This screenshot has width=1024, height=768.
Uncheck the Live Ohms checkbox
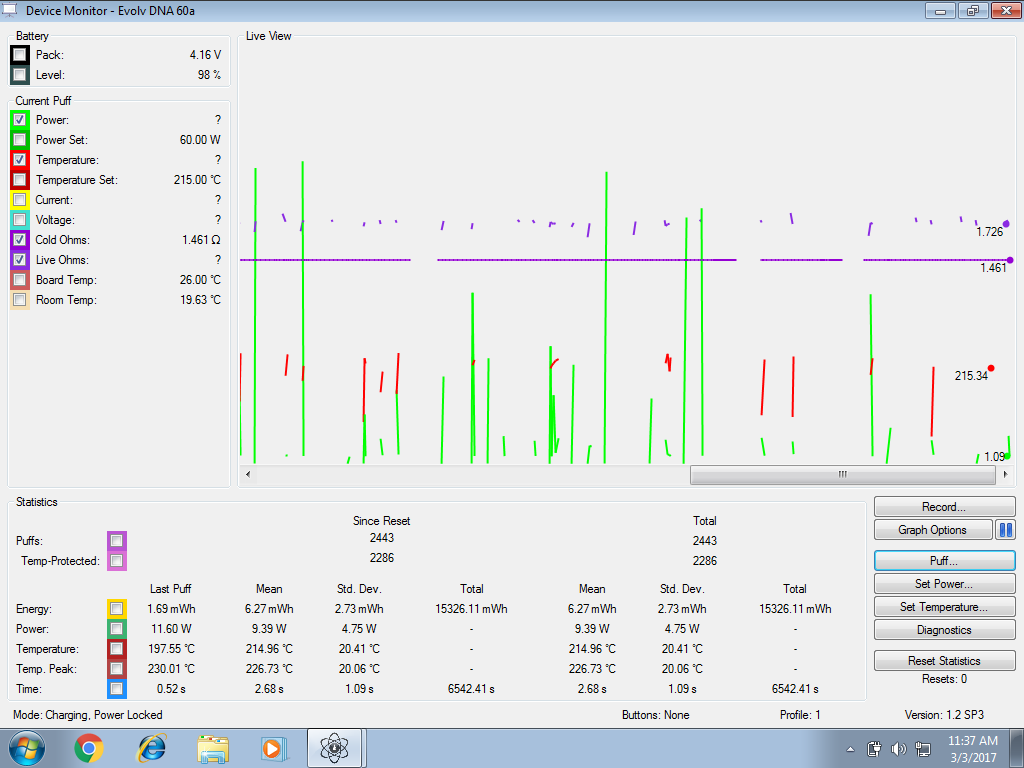pyautogui.click(x=20, y=260)
